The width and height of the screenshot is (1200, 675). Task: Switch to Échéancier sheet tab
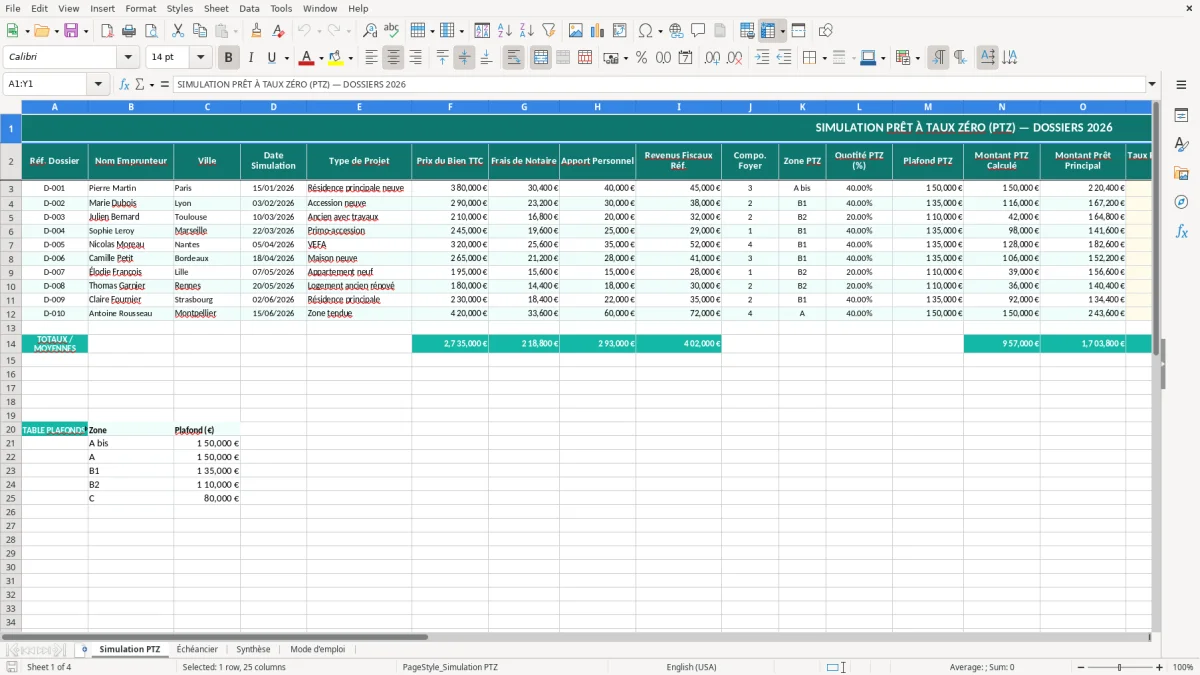tap(197, 649)
